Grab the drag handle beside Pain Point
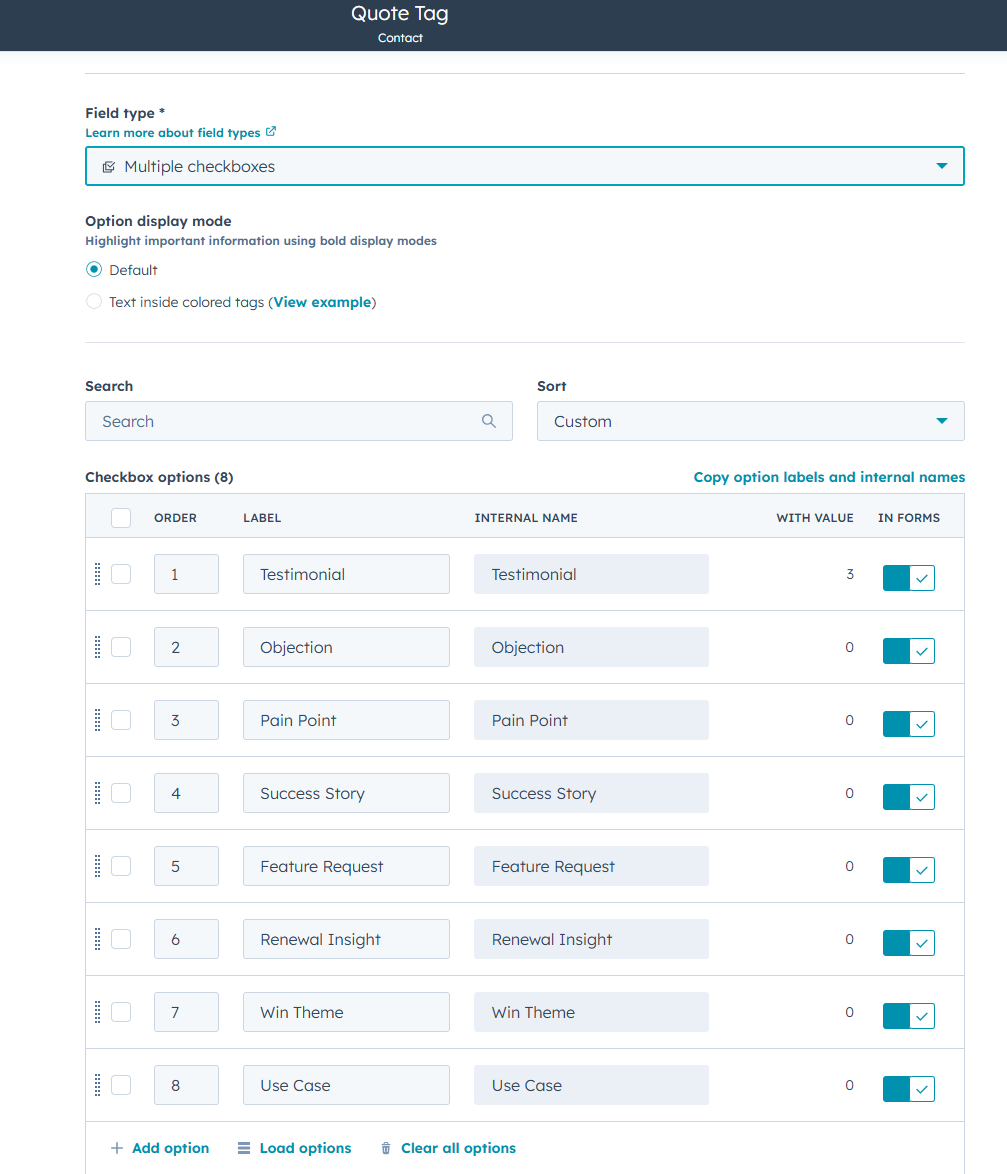The image size is (1007, 1174). pyautogui.click(x=97, y=720)
